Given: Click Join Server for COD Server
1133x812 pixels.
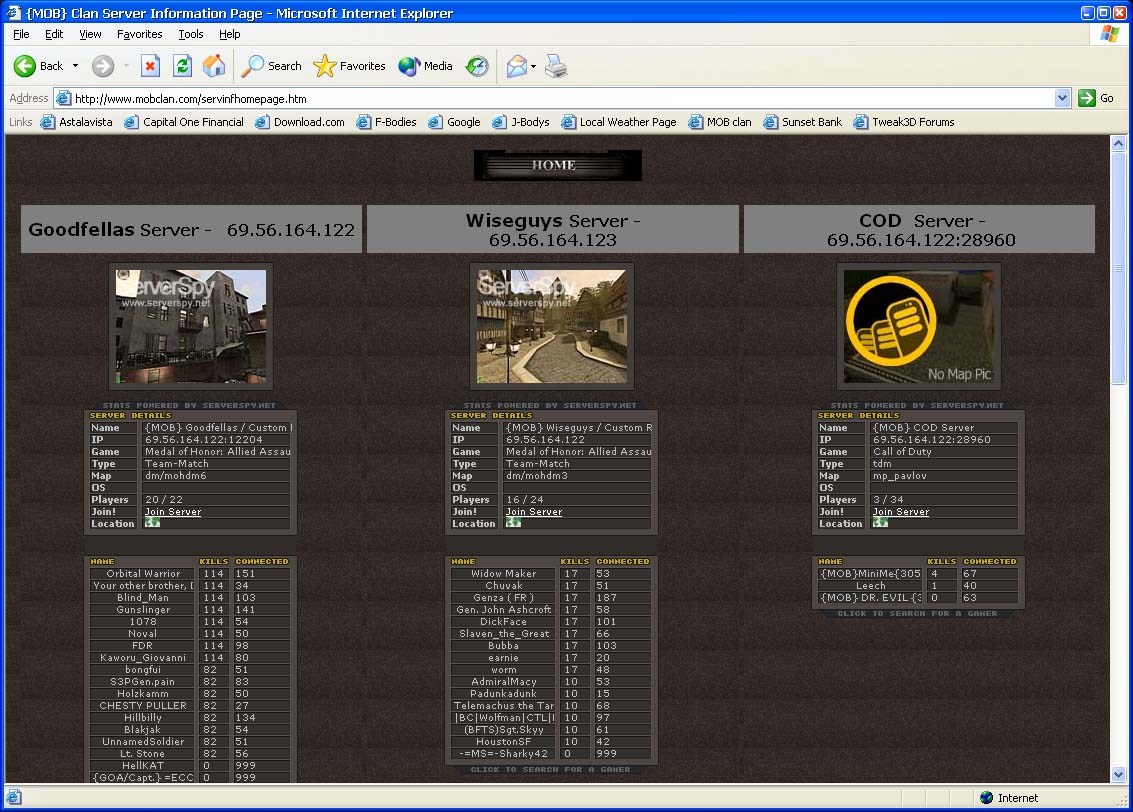Looking at the screenshot, I should coord(901,511).
